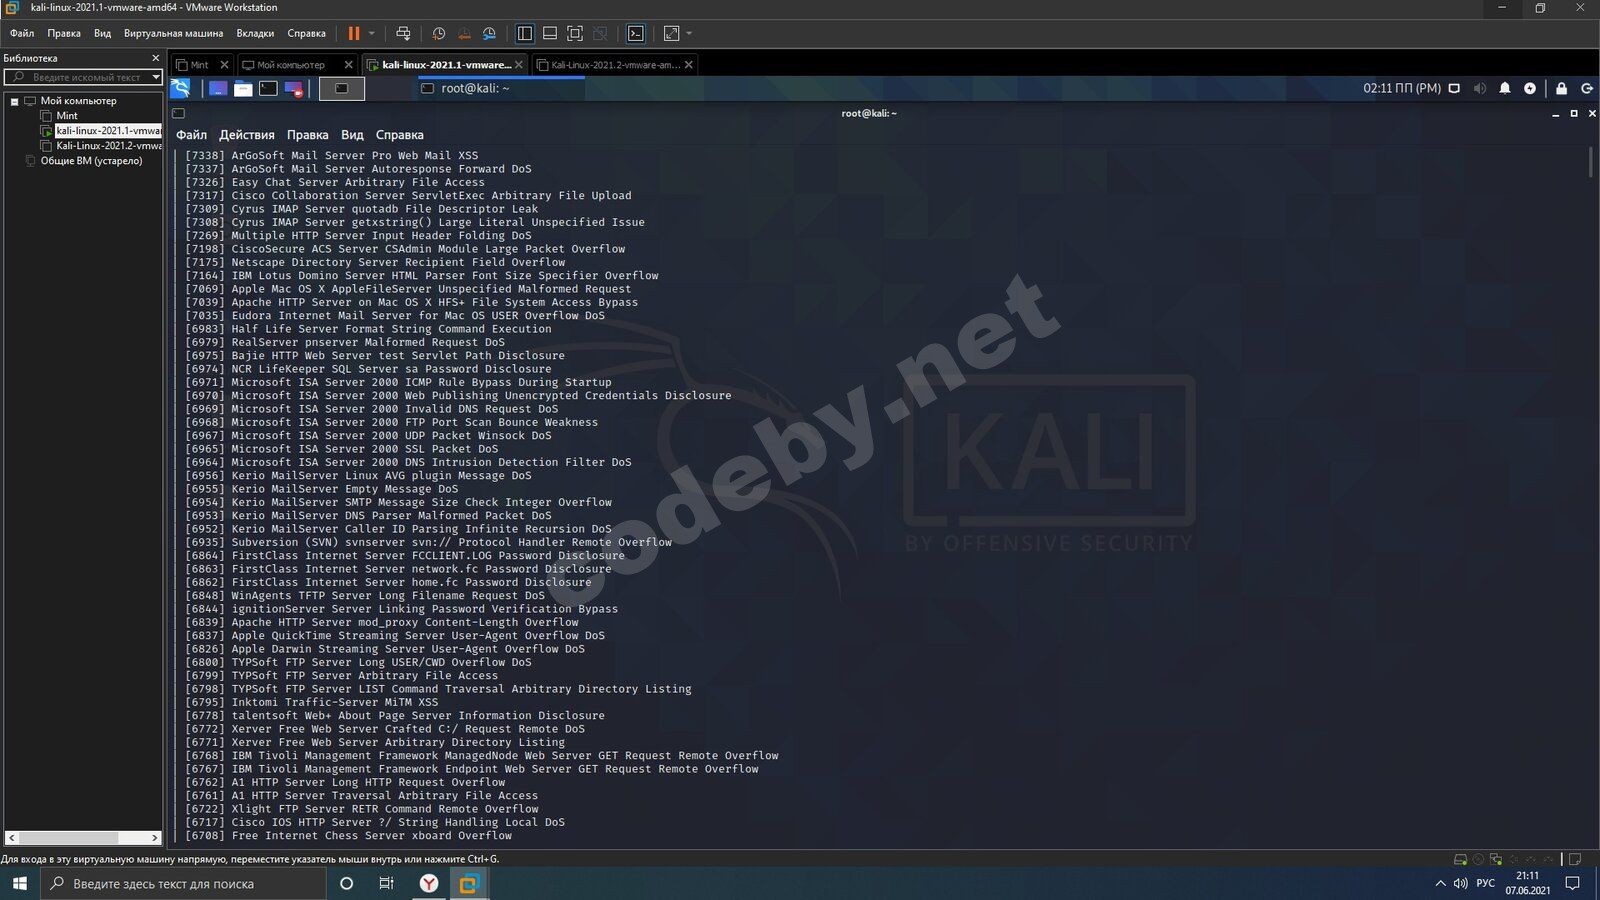This screenshot has height=900, width=1600.
Task: Close the Mint tab
Action: tap(224, 65)
